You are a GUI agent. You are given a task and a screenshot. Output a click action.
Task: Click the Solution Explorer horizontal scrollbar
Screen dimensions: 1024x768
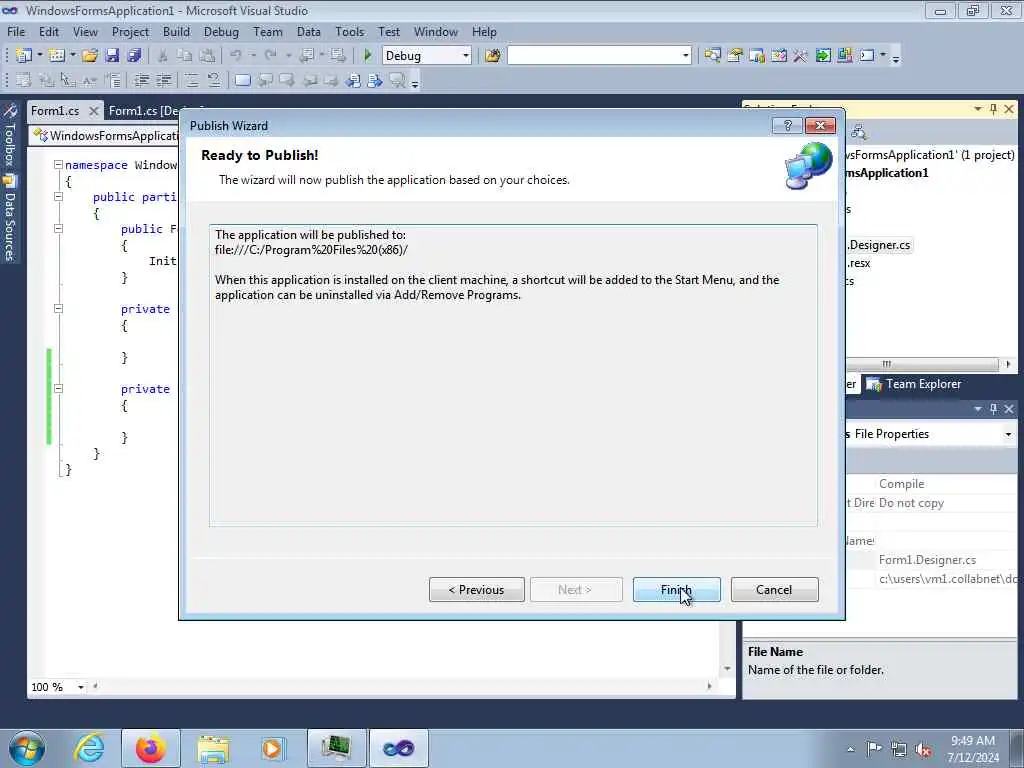click(x=922, y=364)
